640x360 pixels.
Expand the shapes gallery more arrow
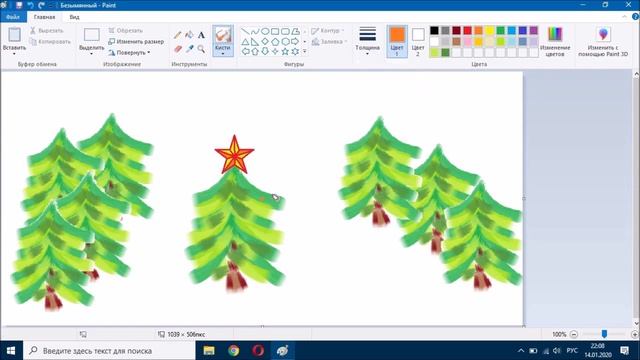coord(304,51)
